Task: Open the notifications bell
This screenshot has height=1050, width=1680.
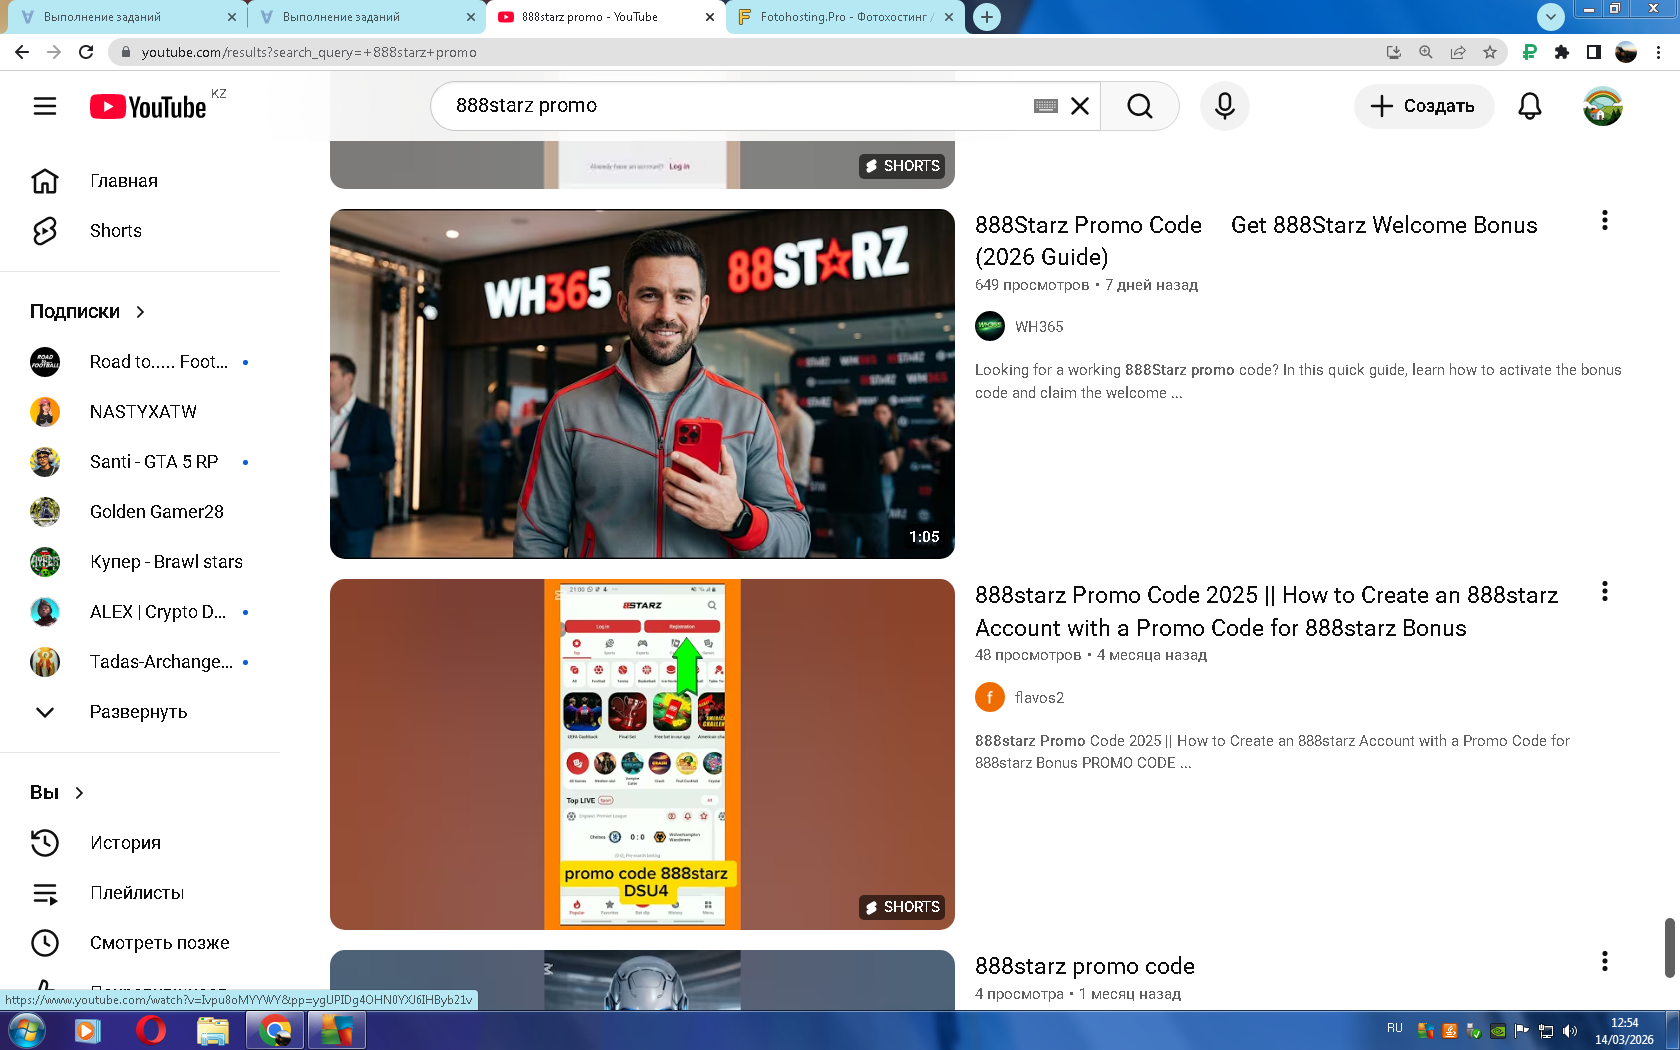Action: click(1529, 106)
